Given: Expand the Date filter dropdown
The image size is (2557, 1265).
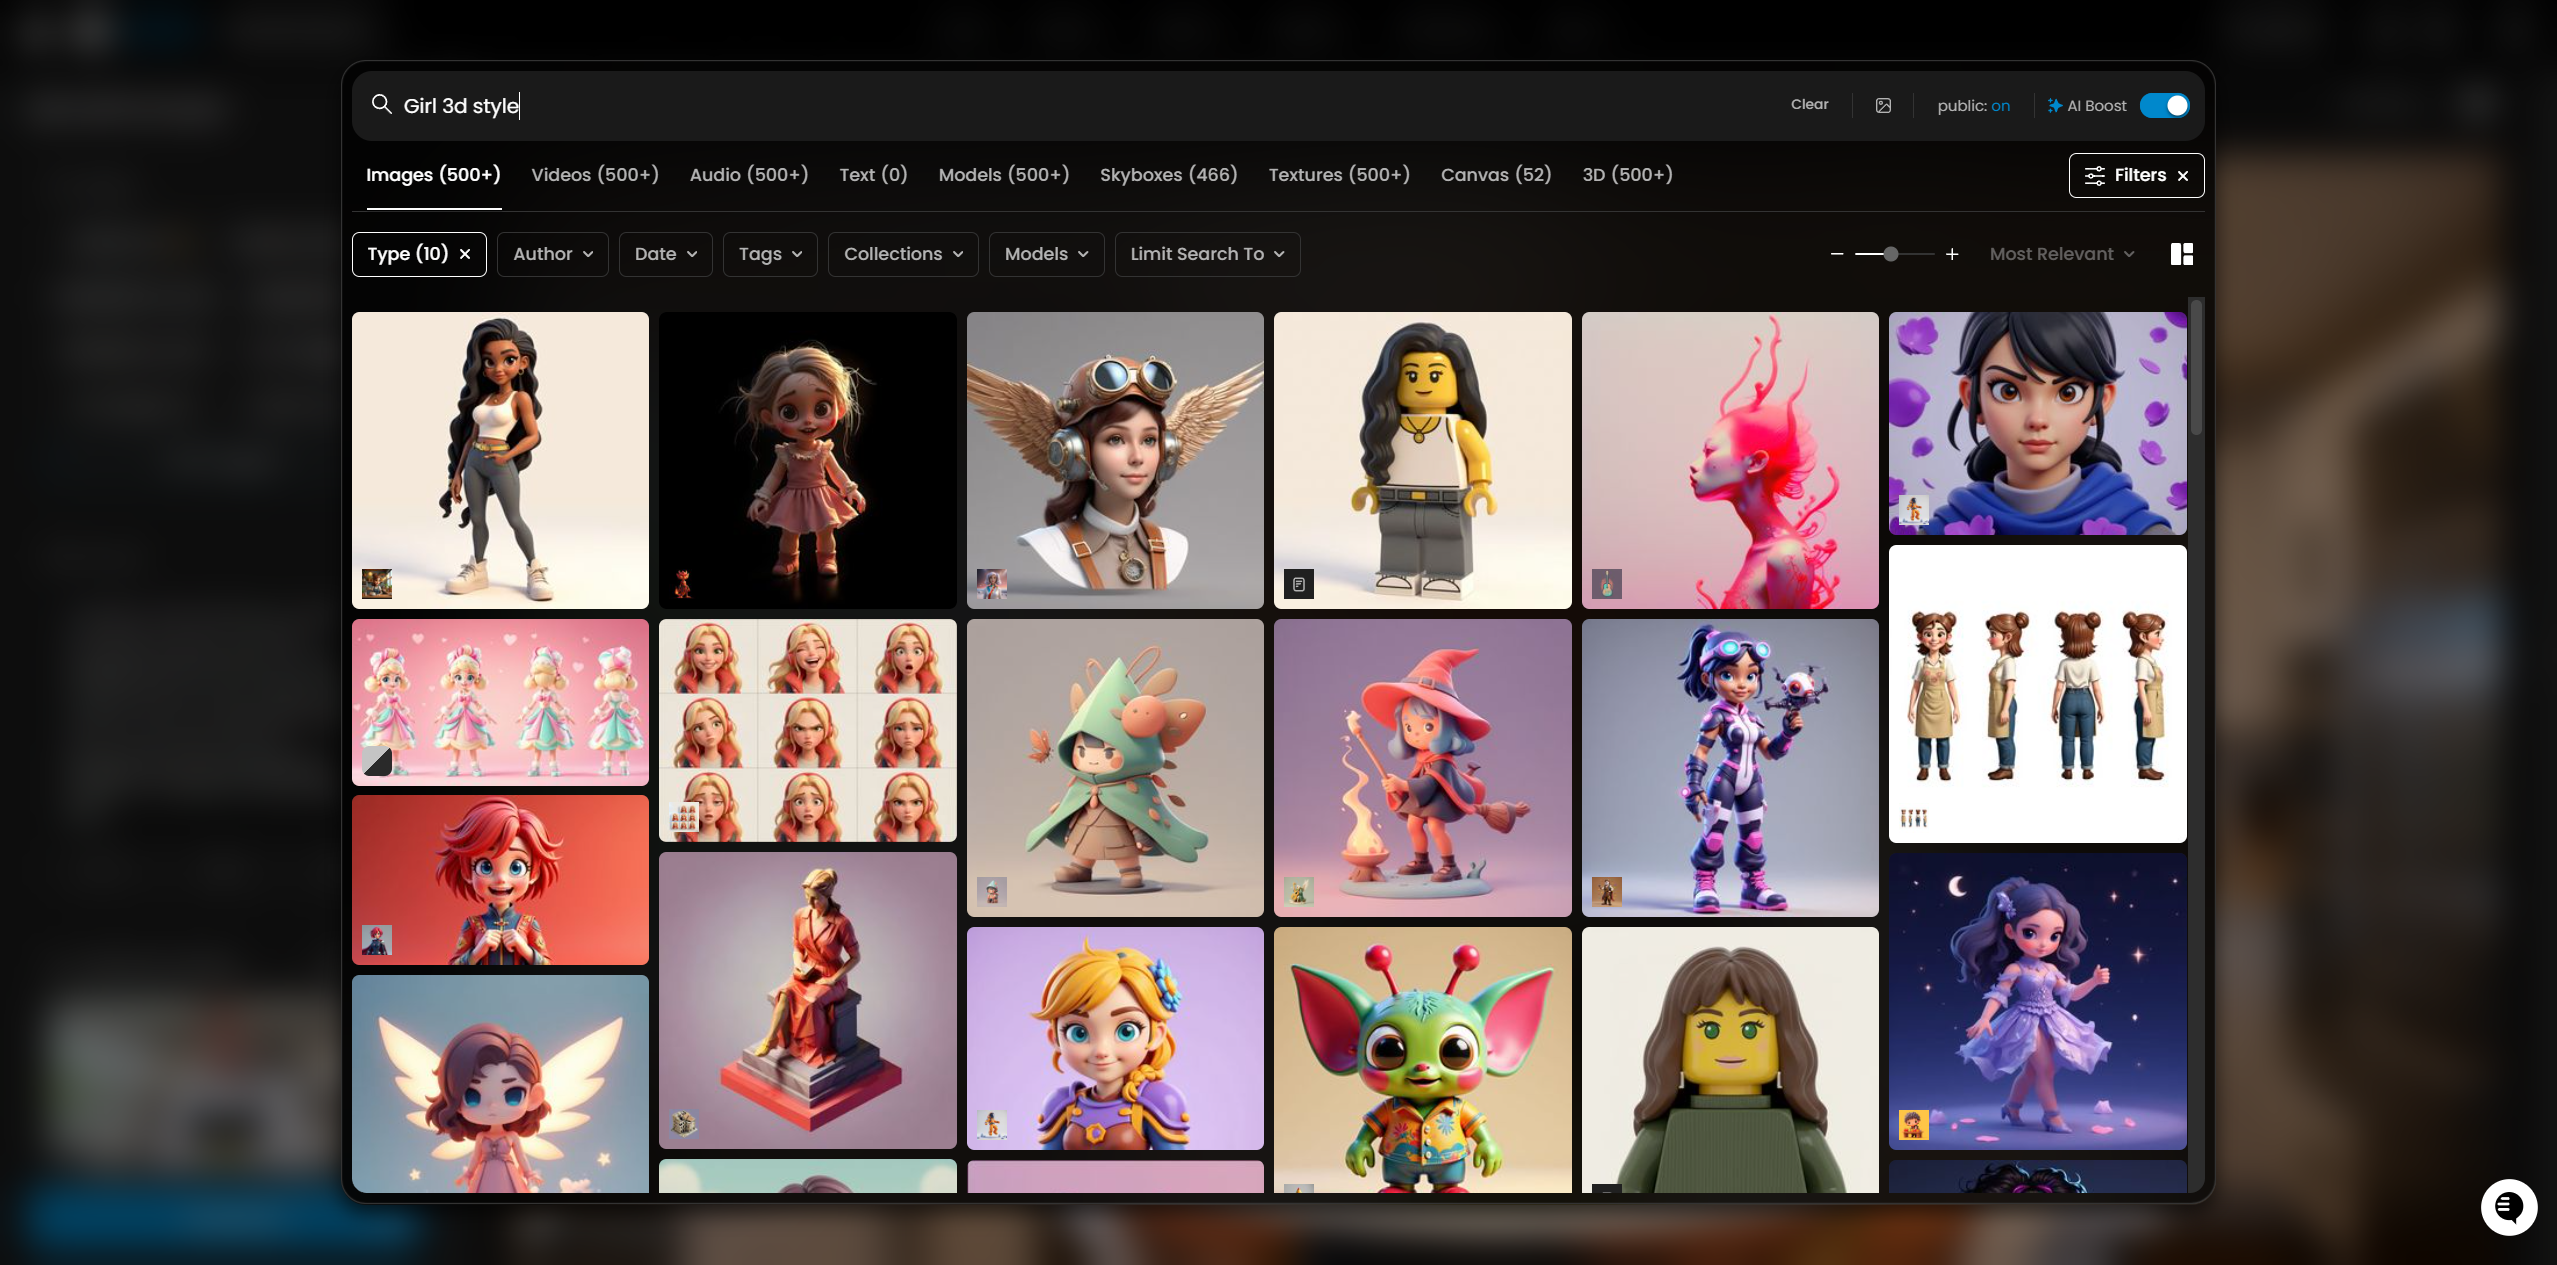Looking at the screenshot, I should click(666, 254).
